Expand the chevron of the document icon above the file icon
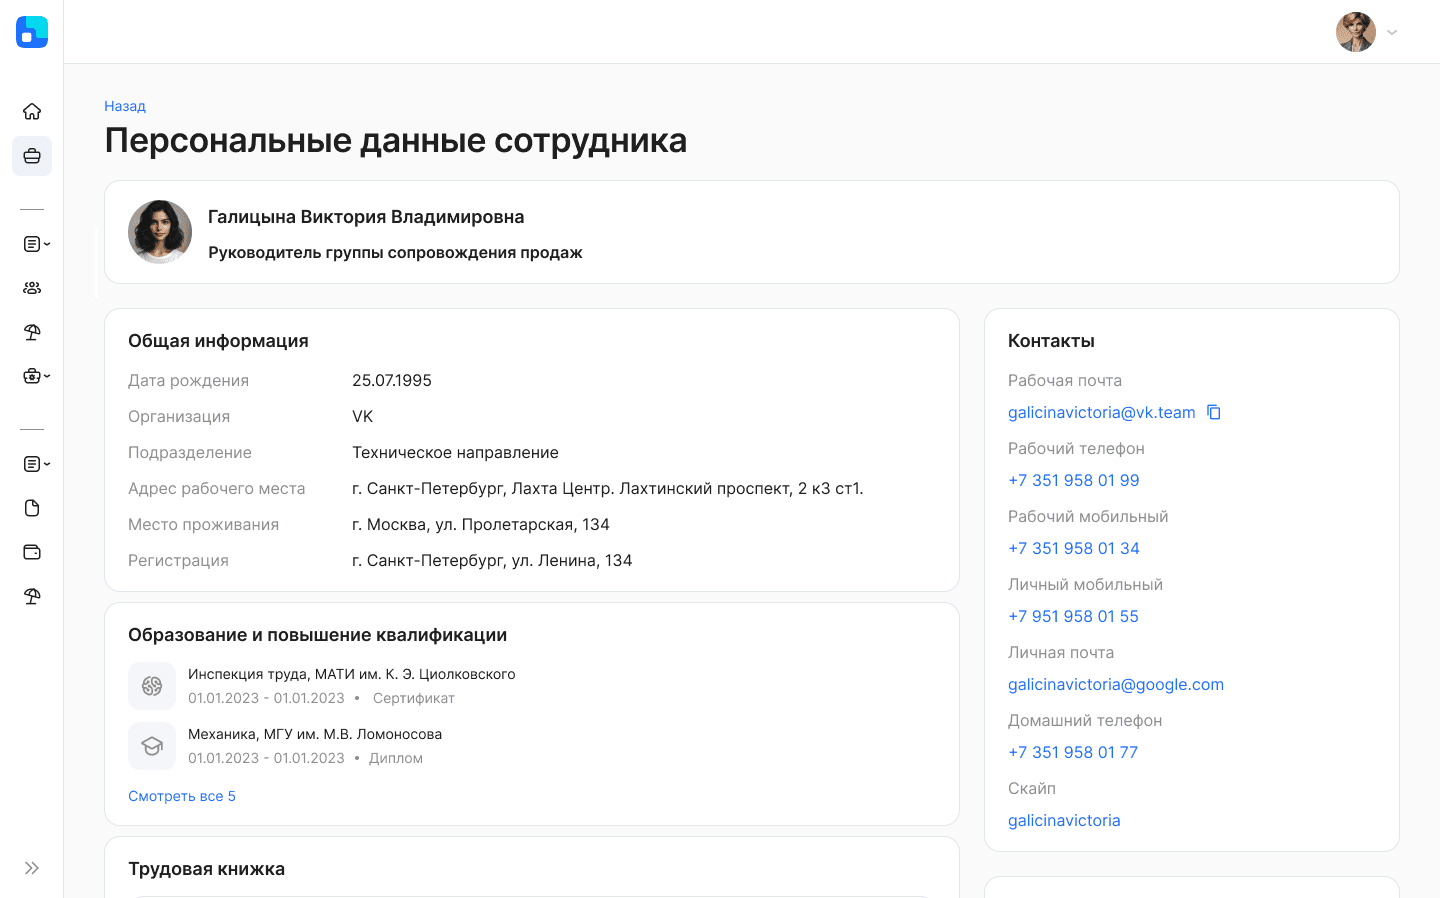 [47, 464]
